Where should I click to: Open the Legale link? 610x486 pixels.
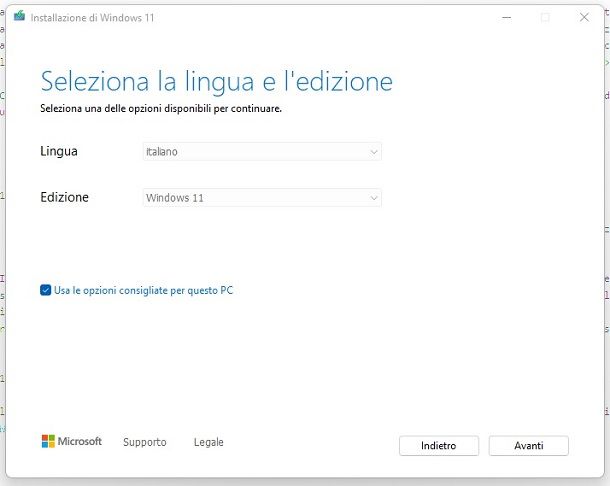[x=209, y=442]
